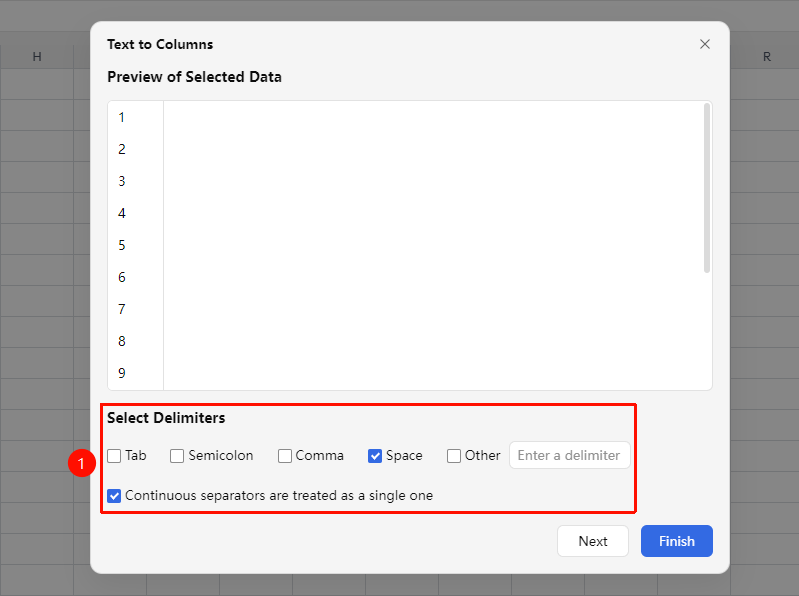Select preview row number 8
The height and width of the screenshot is (596, 799).
pyautogui.click(x=122, y=341)
